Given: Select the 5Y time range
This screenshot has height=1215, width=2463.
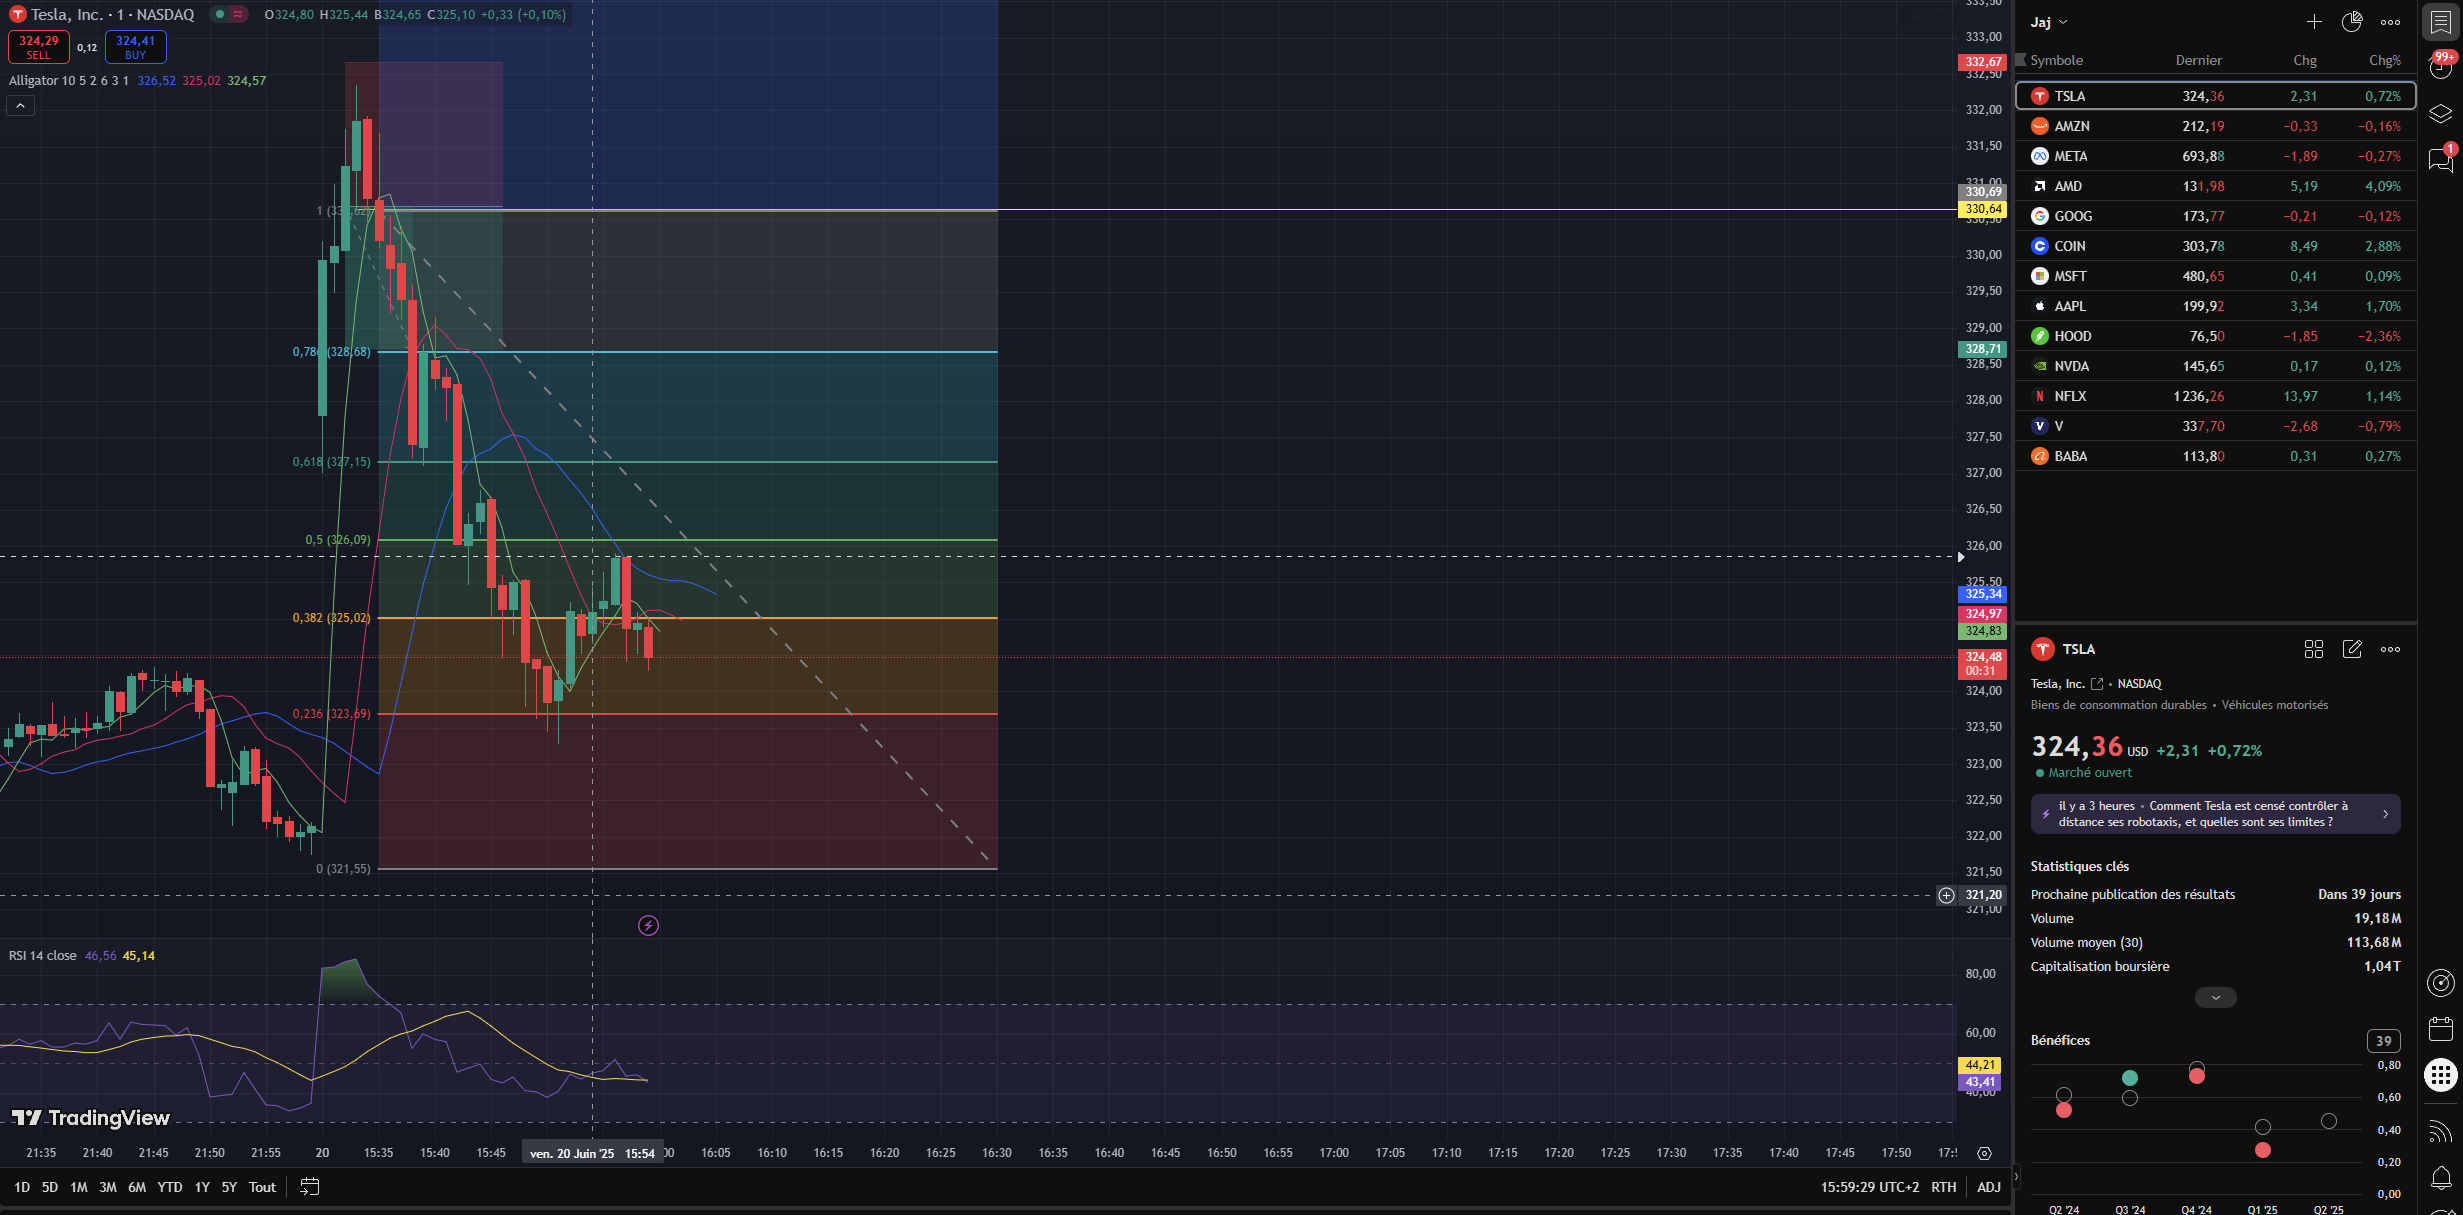Looking at the screenshot, I should tap(229, 1187).
